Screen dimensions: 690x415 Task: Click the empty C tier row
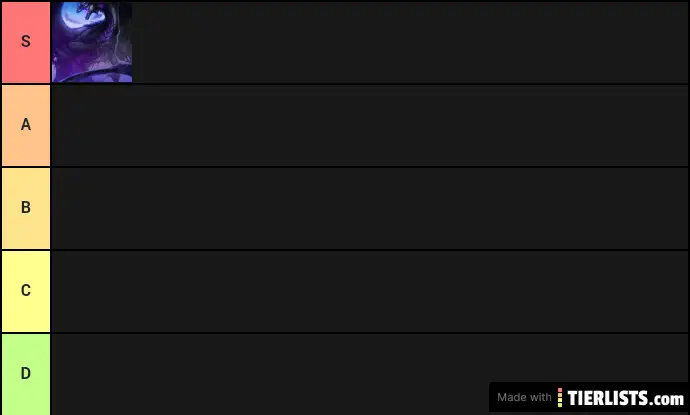click(369, 291)
